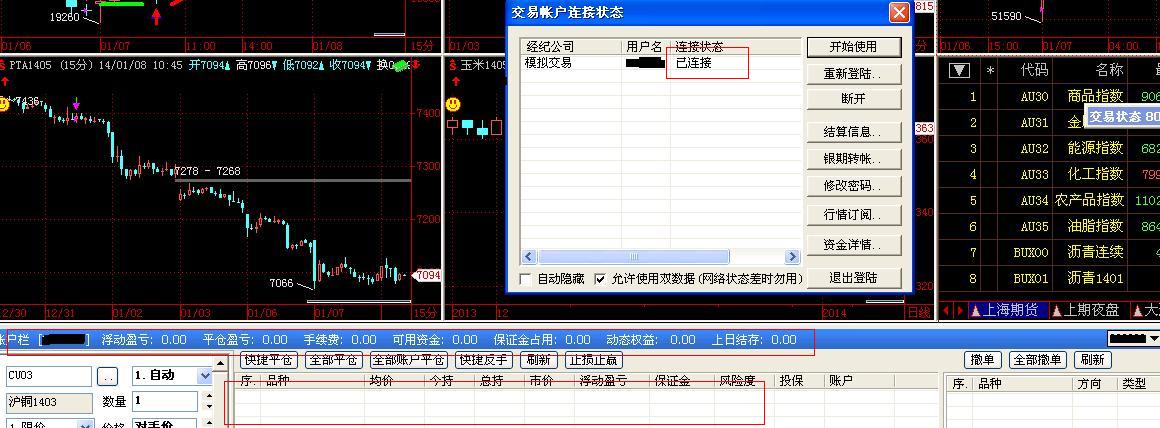
Task: Open 资金详情 fund details
Action: coord(854,245)
